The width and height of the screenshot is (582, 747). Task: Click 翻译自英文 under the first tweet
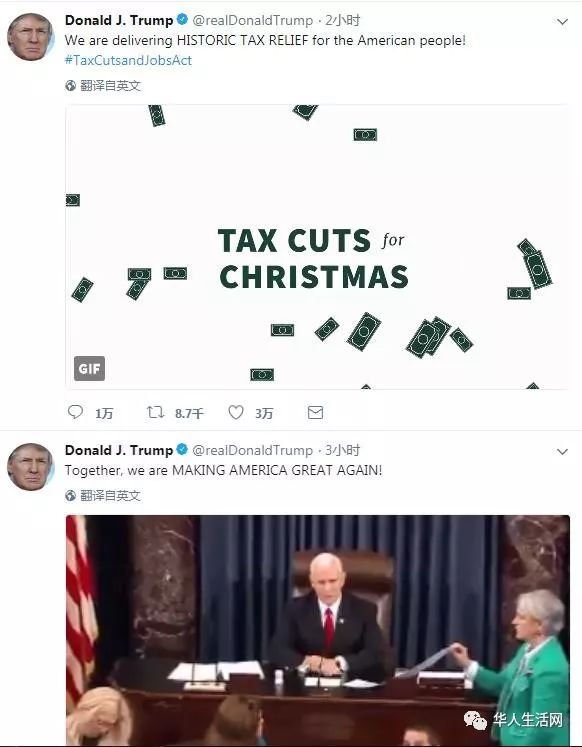tap(110, 86)
